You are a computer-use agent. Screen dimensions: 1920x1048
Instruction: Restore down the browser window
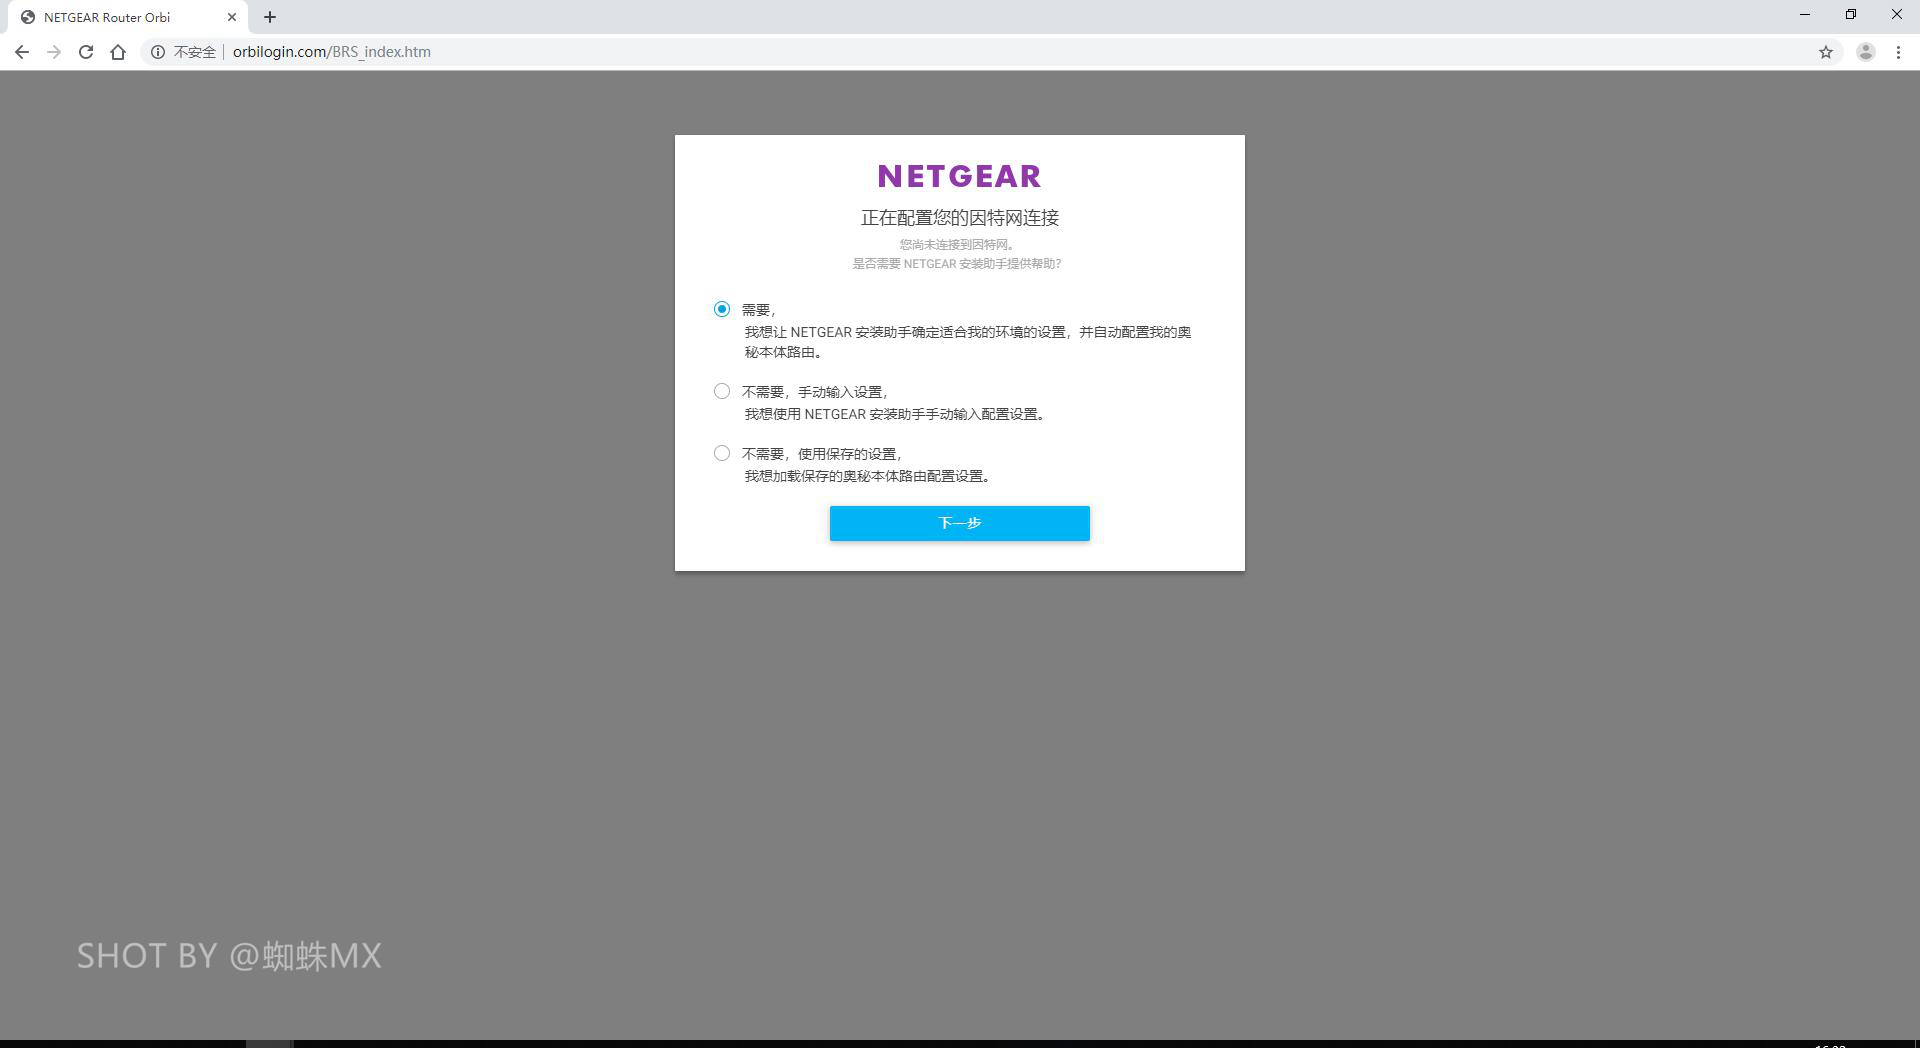point(1851,14)
